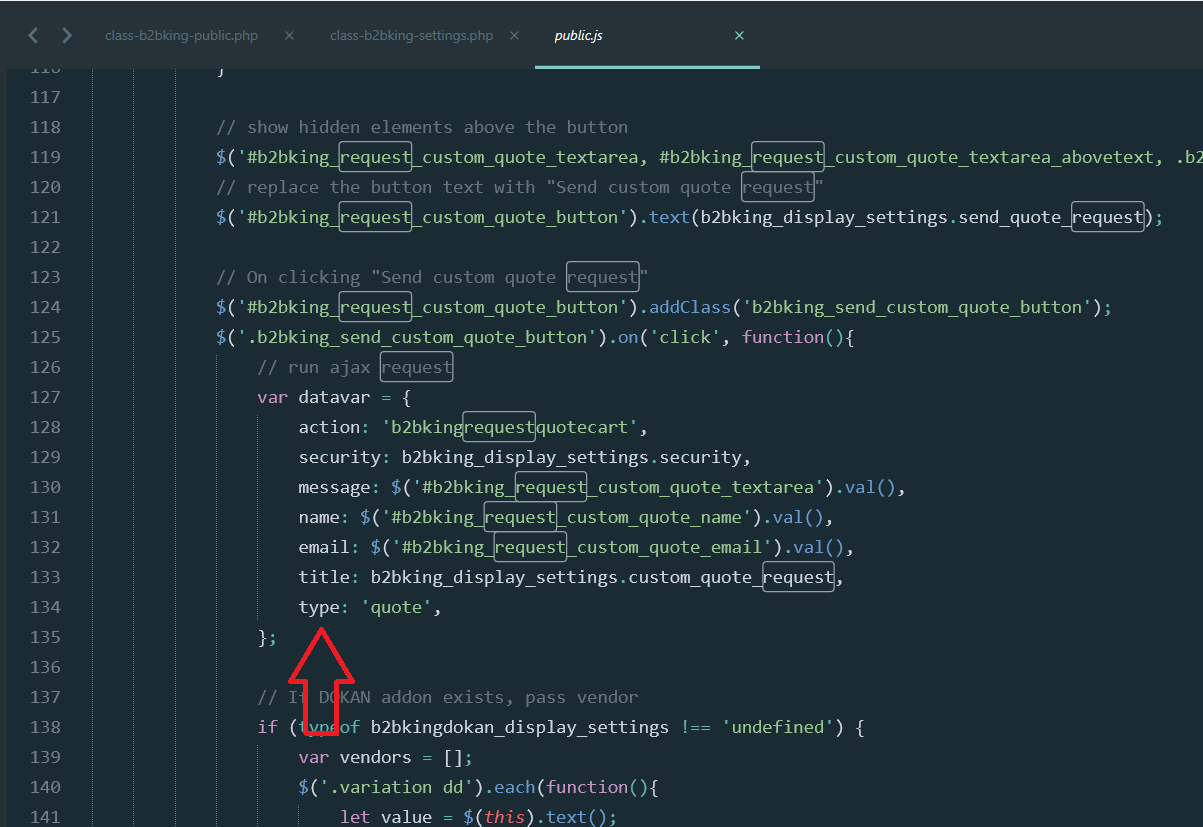1203x827 pixels.
Task: Select the public.js tab
Action: click(578, 36)
